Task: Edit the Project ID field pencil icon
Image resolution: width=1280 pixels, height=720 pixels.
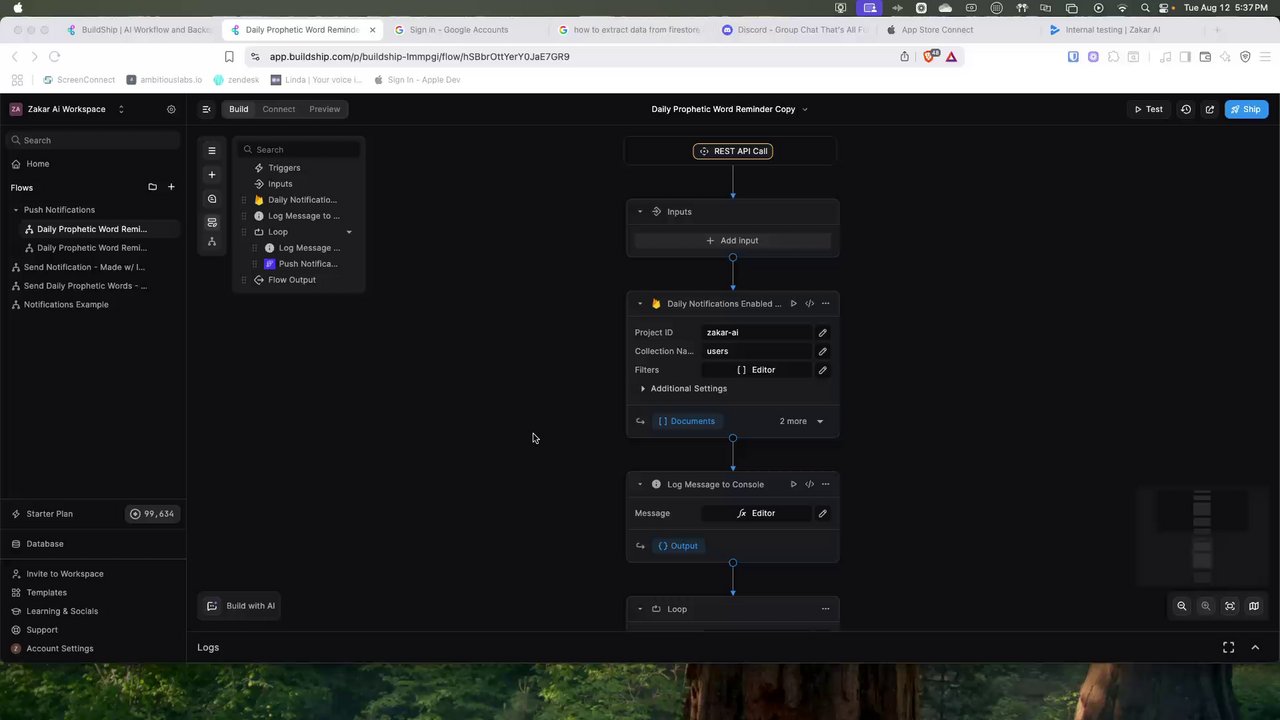Action: pos(822,333)
